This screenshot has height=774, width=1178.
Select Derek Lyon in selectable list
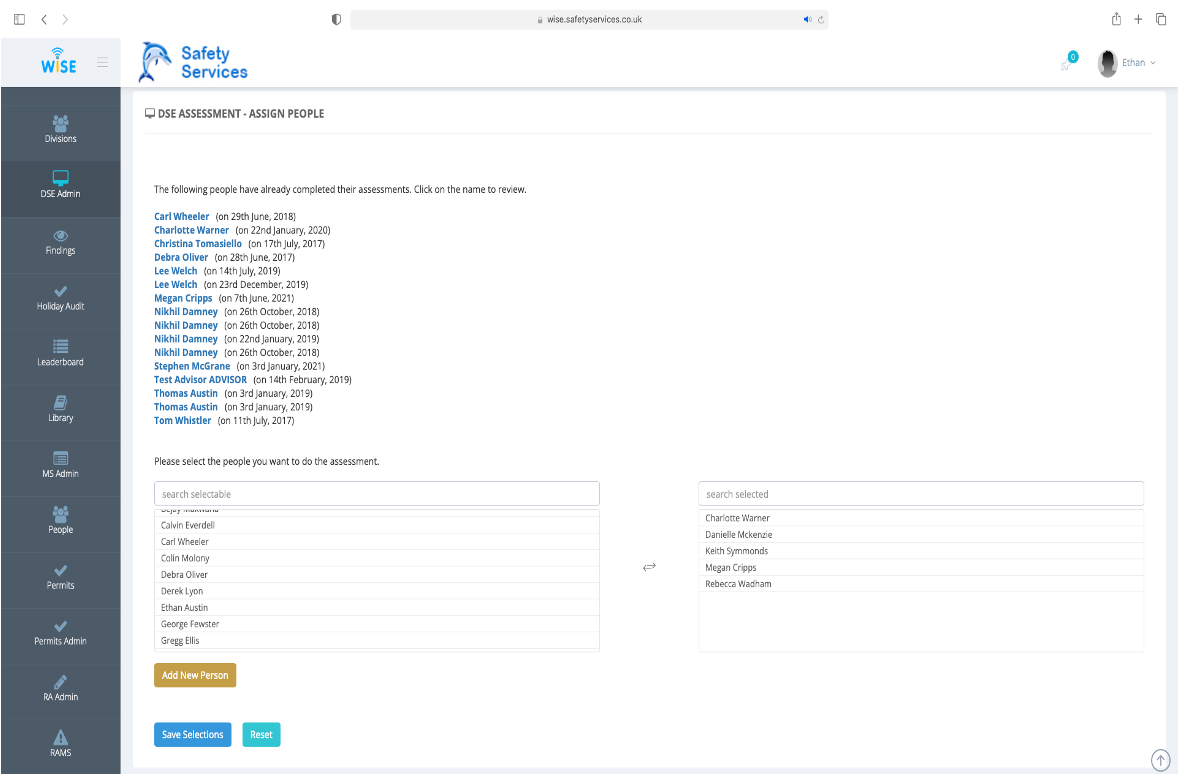[376, 591]
